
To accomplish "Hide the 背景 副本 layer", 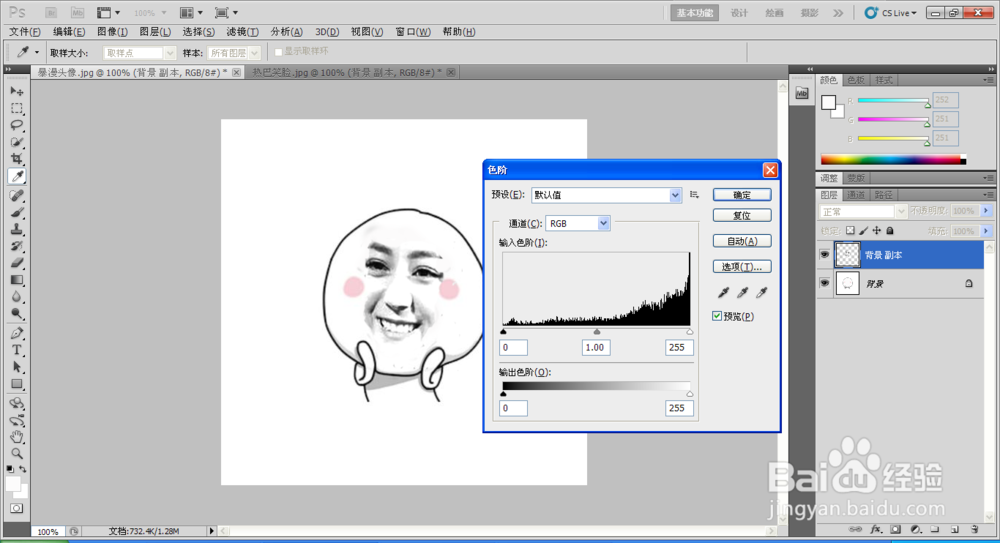I will (x=825, y=255).
